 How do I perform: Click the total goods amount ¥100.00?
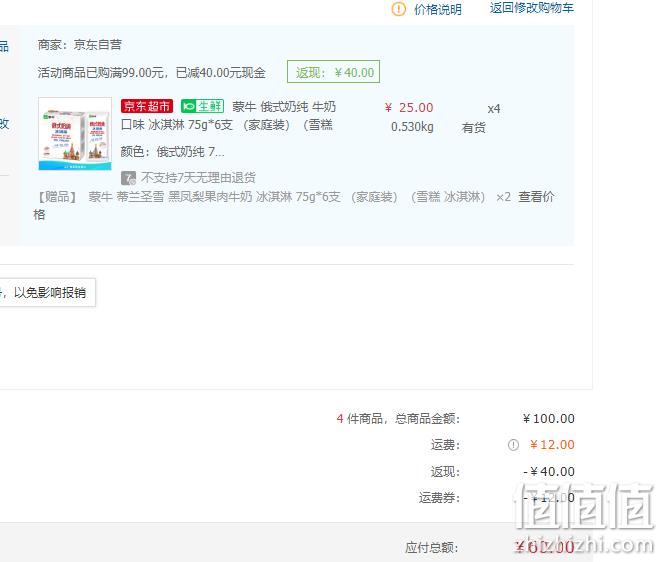(x=548, y=419)
